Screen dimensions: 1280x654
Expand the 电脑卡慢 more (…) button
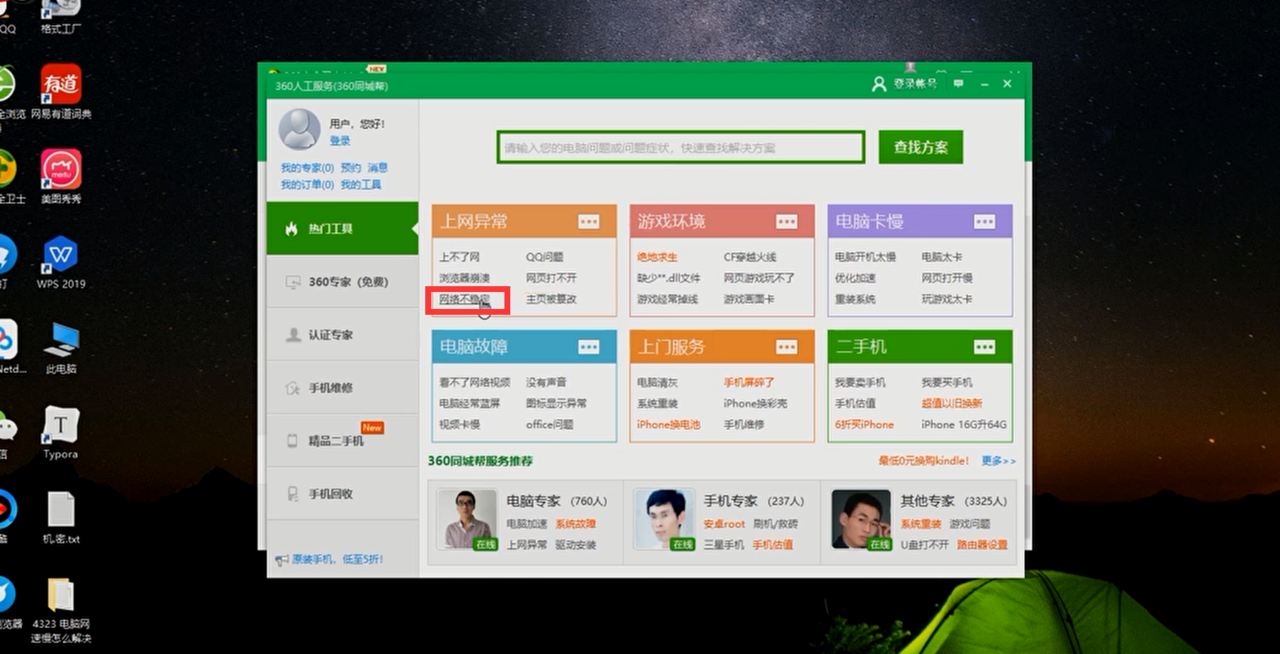pos(985,221)
